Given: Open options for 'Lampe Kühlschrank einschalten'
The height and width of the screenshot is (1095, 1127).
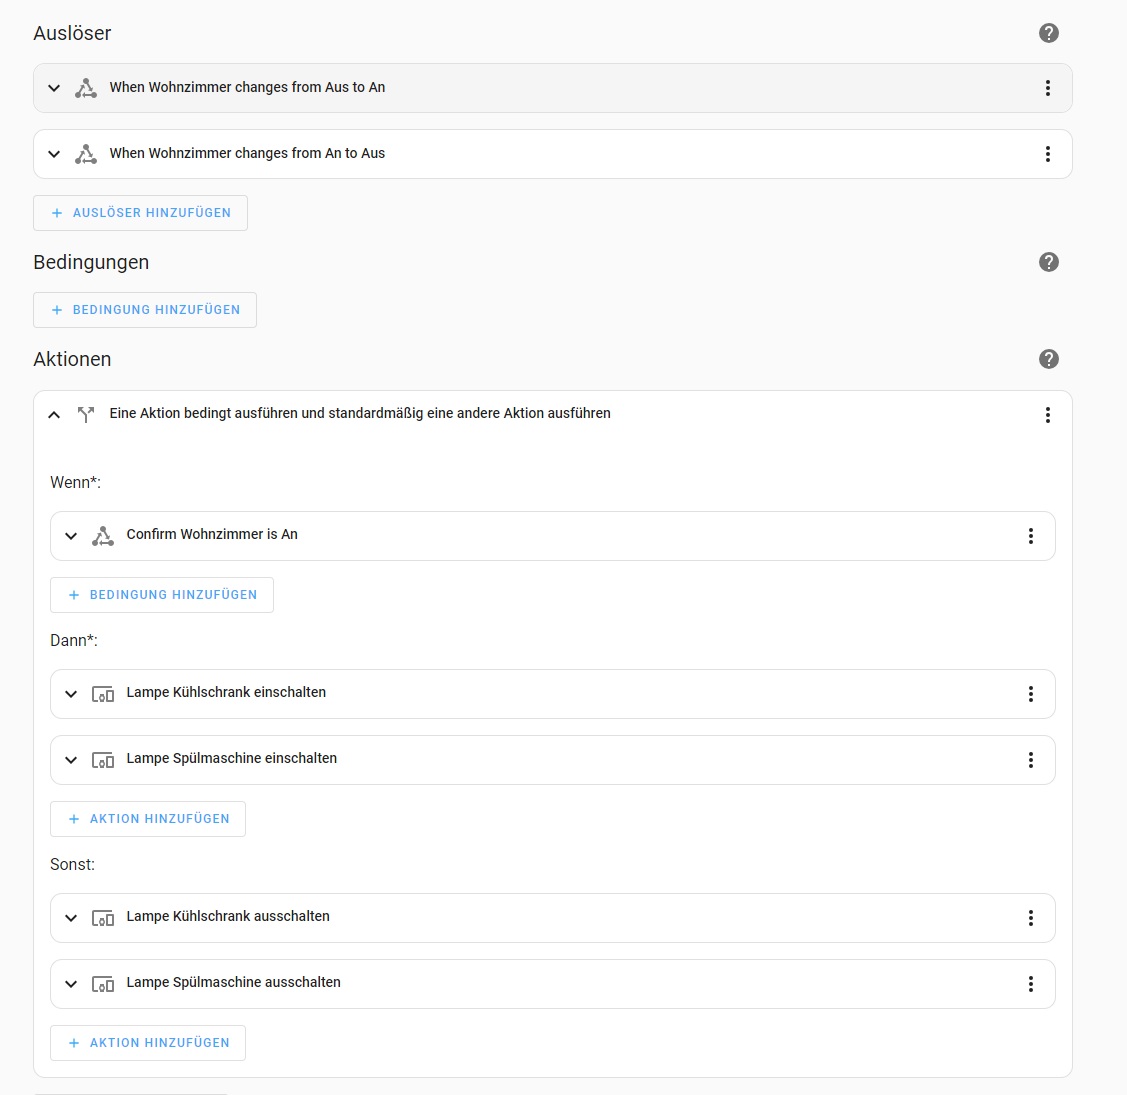Looking at the screenshot, I should pyautogui.click(x=1030, y=694).
